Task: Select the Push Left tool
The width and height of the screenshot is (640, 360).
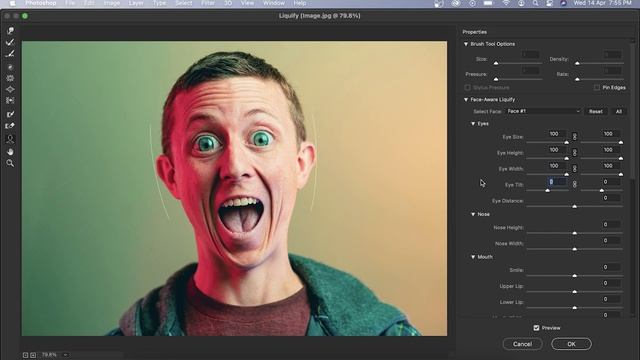Action: pyautogui.click(x=10, y=100)
